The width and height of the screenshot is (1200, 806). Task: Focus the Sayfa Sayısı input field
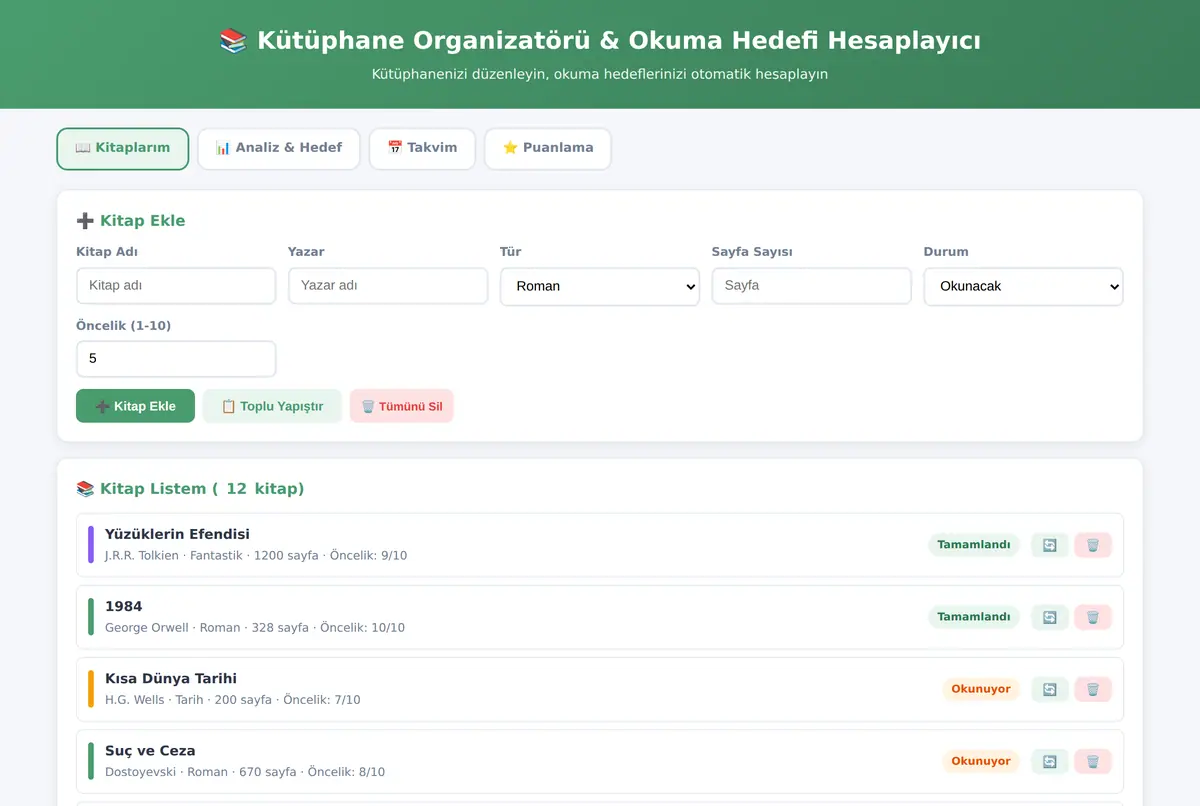812,286
